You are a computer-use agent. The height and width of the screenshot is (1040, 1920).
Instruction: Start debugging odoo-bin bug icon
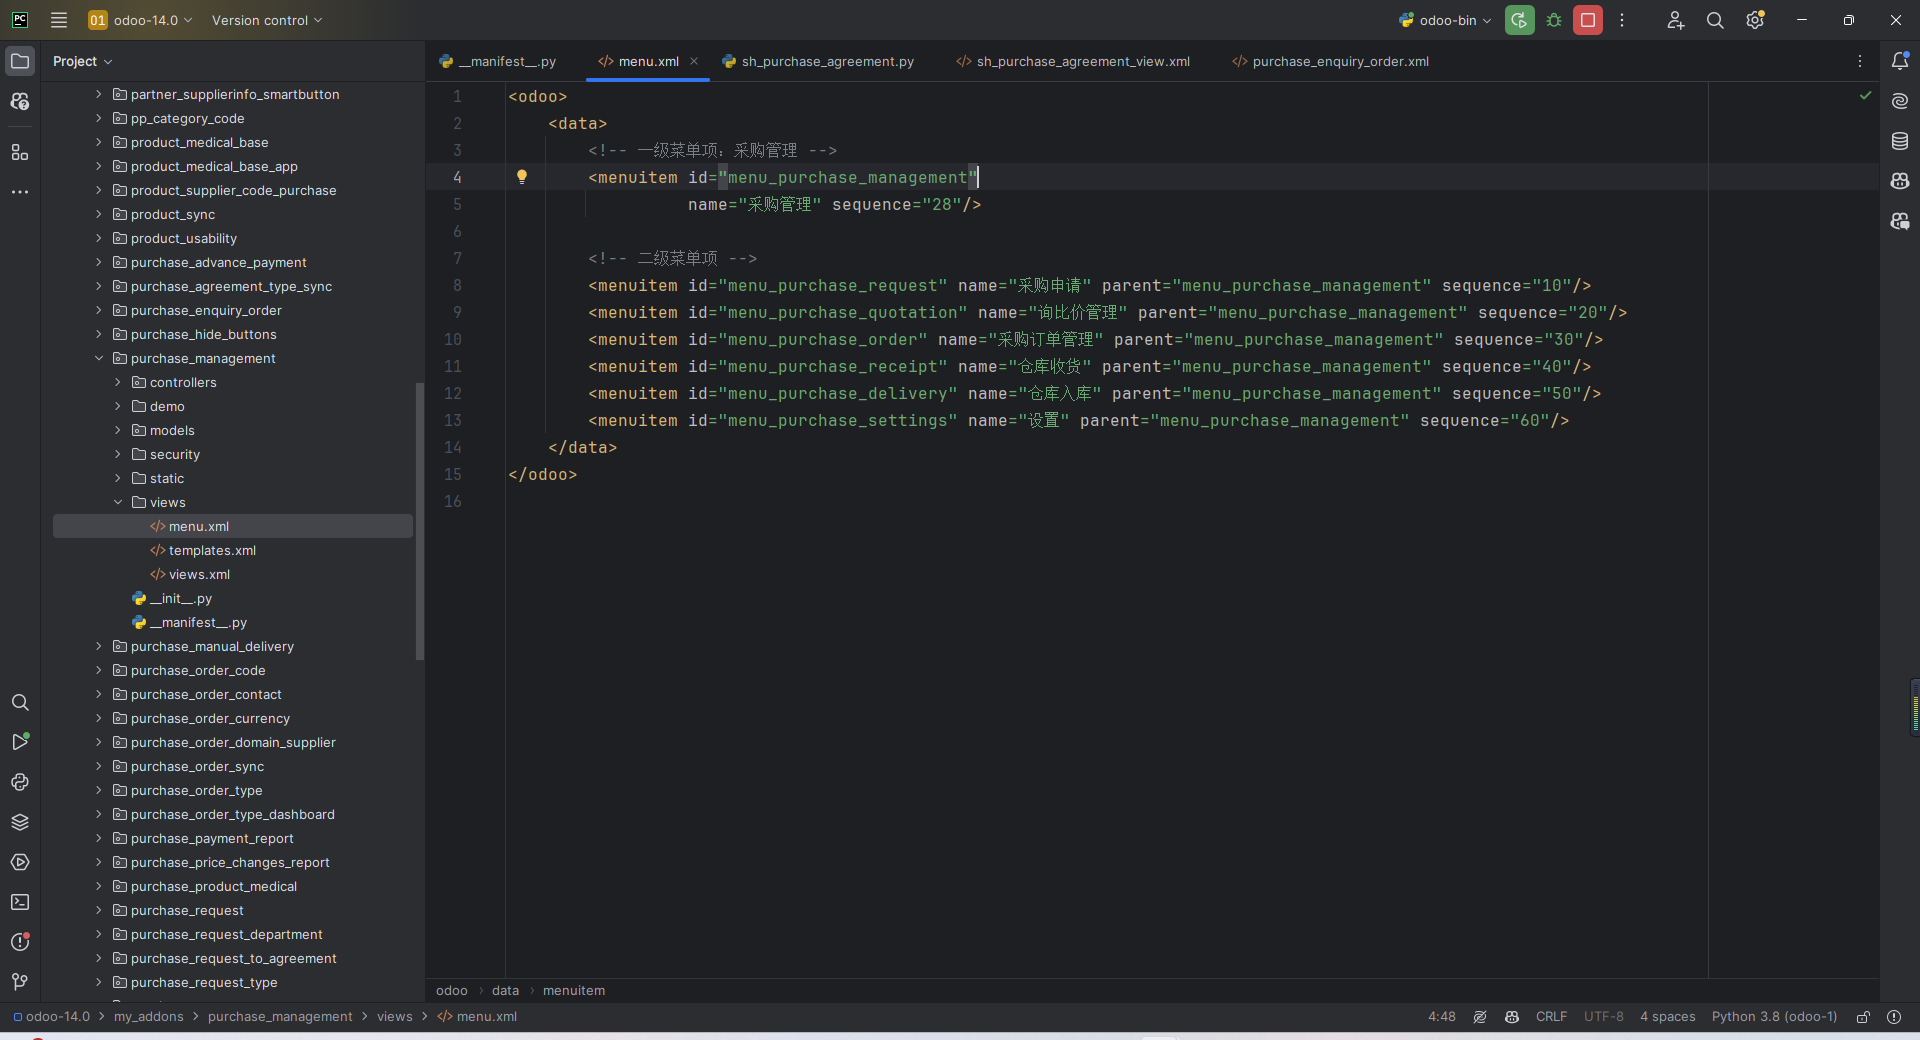1554,20
